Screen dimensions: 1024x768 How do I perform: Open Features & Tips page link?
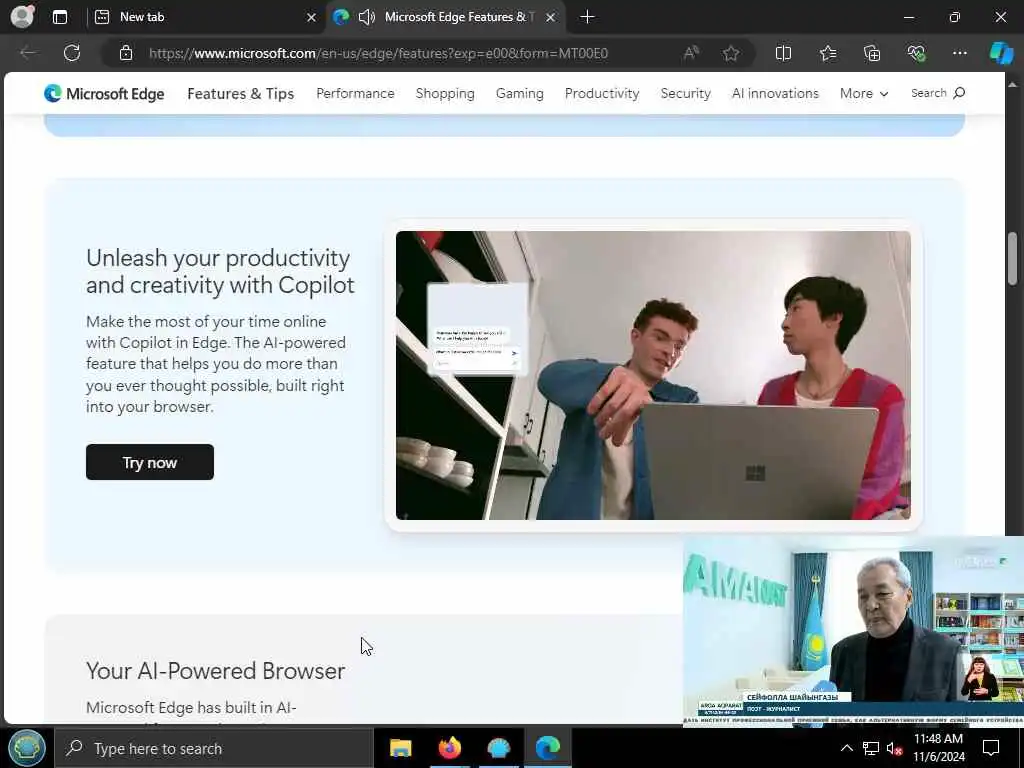pyautogui.click(x=240, y=93)
